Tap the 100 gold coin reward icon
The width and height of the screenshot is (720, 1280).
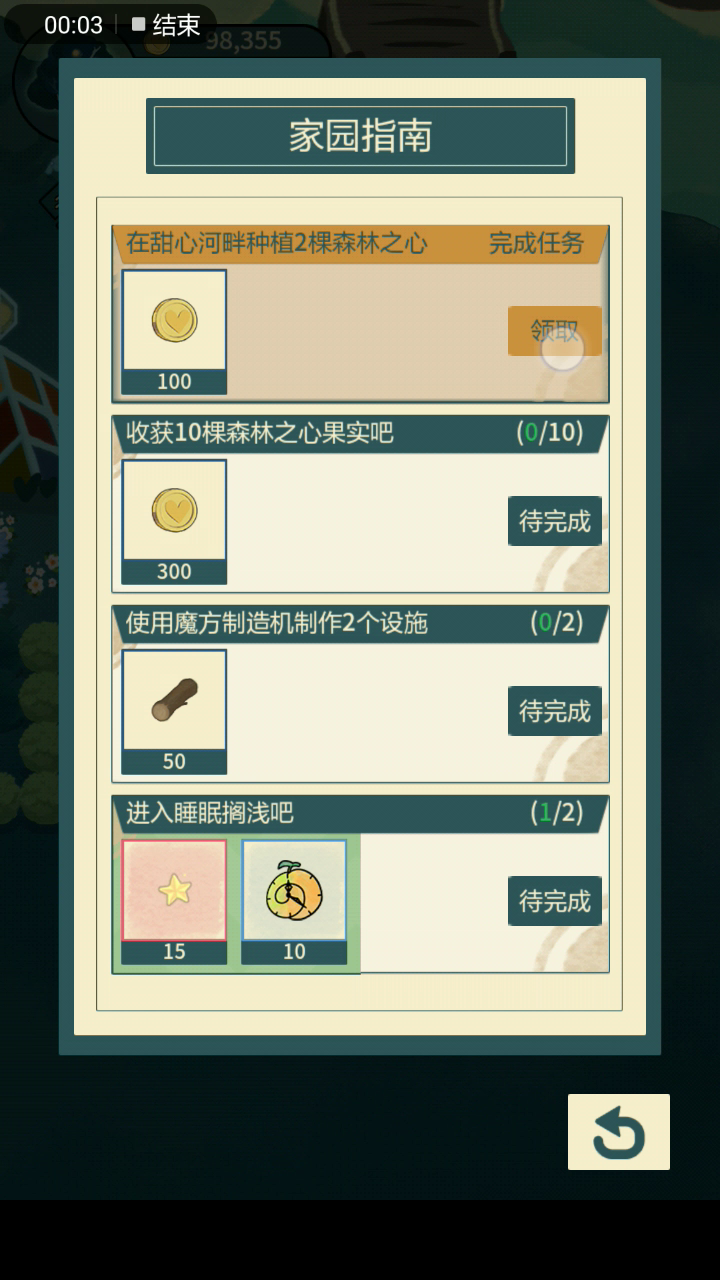click(x=174, y=321)
